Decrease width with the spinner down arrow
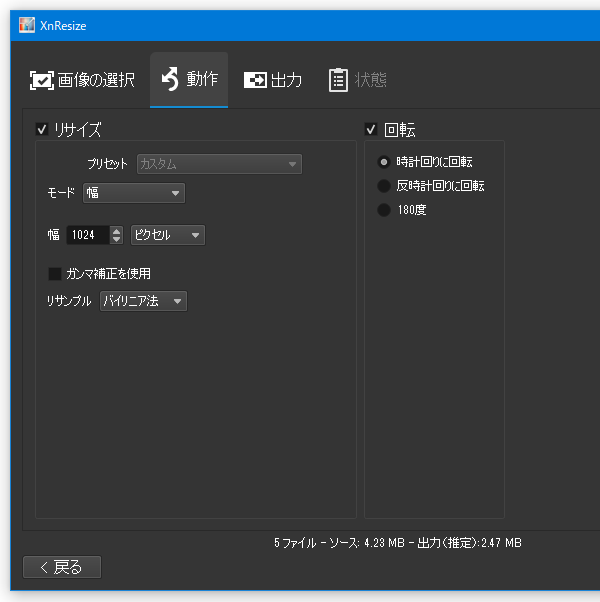Image resolution: width=600 pixels, height=602 pixels. [116, 240]
